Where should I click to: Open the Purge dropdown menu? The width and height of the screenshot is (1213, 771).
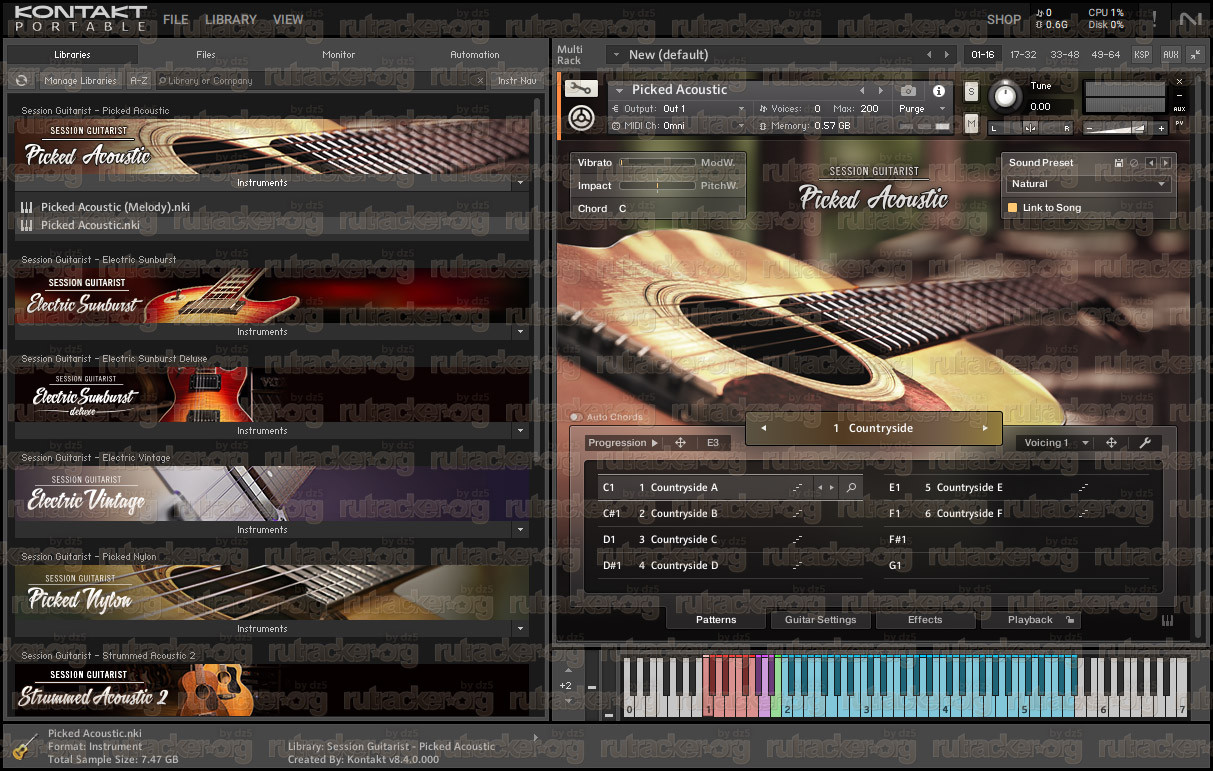coord(921,109)
